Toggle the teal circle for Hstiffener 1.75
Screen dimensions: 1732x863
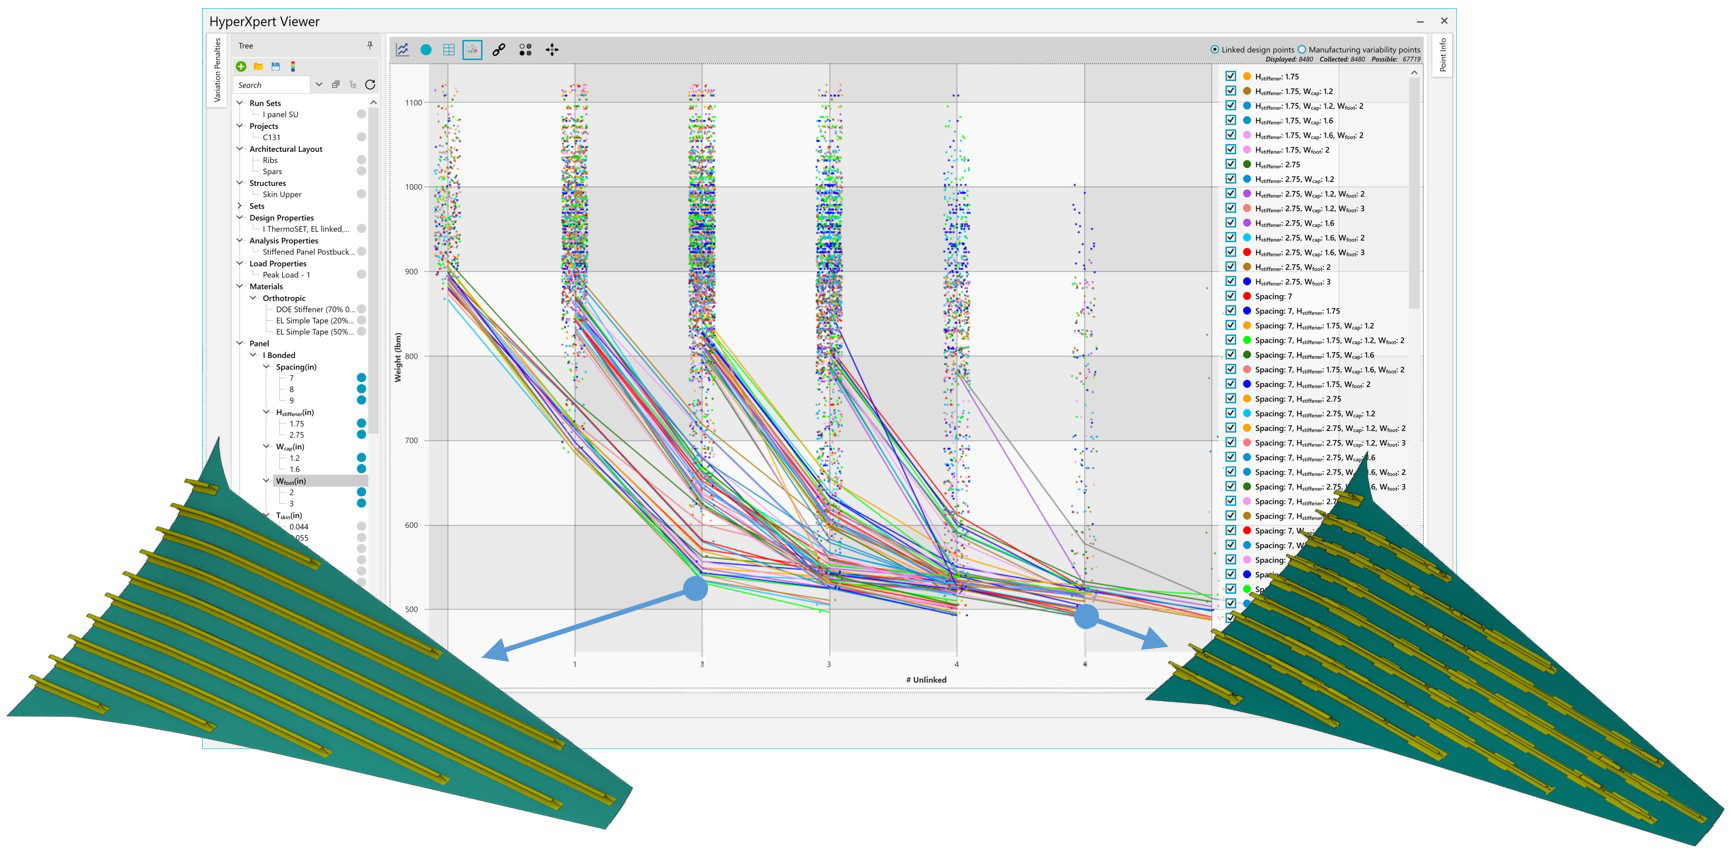pos(361,424)
